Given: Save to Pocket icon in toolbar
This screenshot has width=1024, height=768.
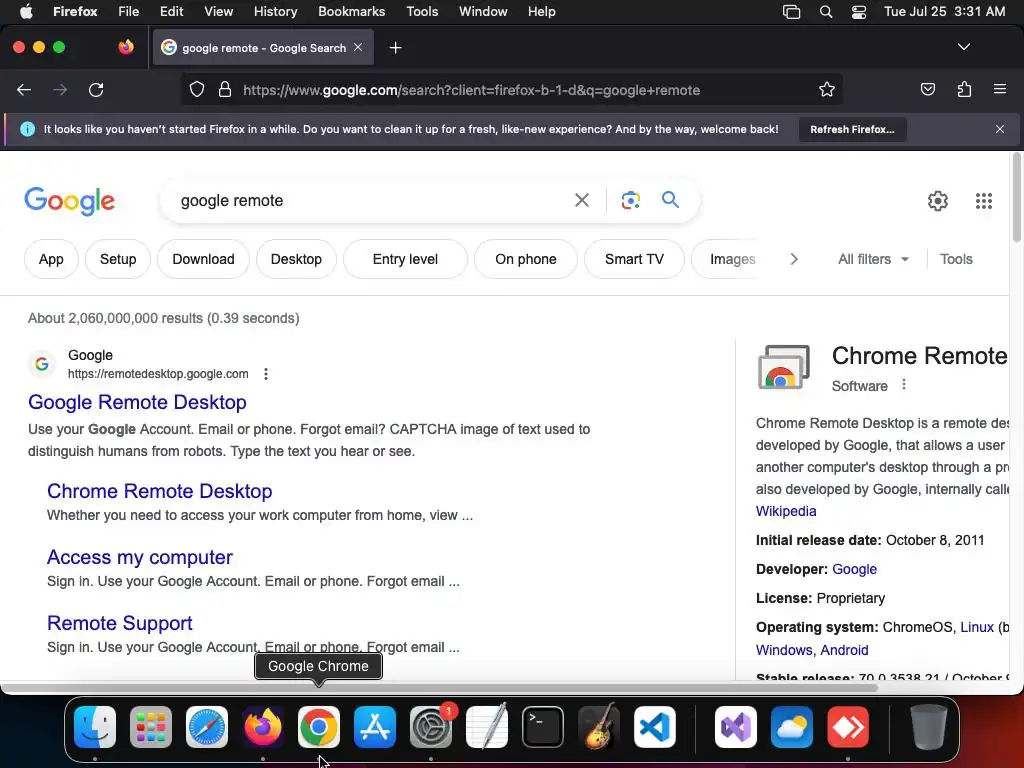Looking at the screenshot, I should (927, 90).
